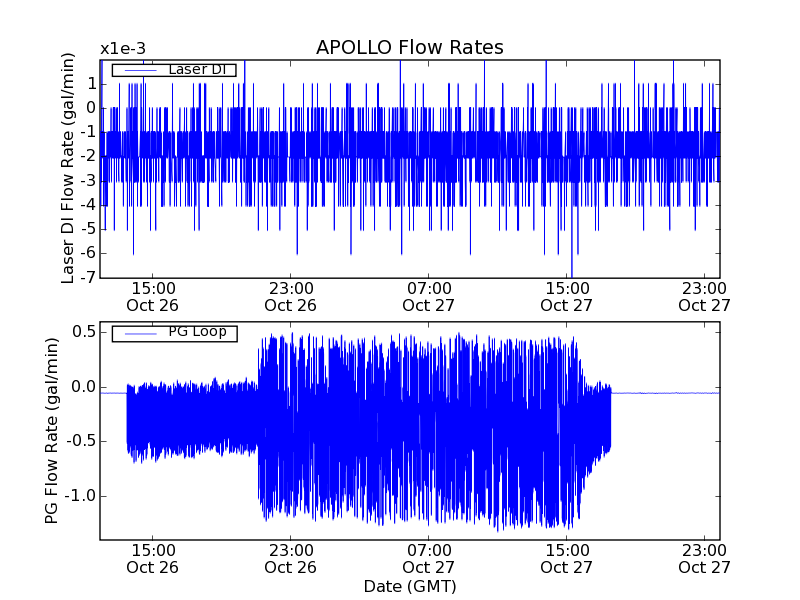Viewport: 800px width, 600px height.
Task: Click the -4 tick on the Laser DI axis
Action: [89, 204]
